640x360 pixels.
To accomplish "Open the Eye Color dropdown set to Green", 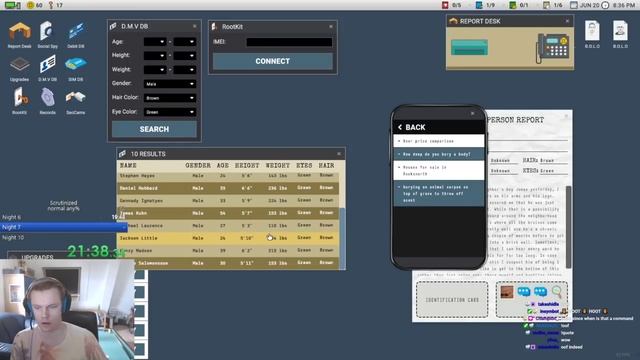I will pyautogui.click(x=170, y=112).
